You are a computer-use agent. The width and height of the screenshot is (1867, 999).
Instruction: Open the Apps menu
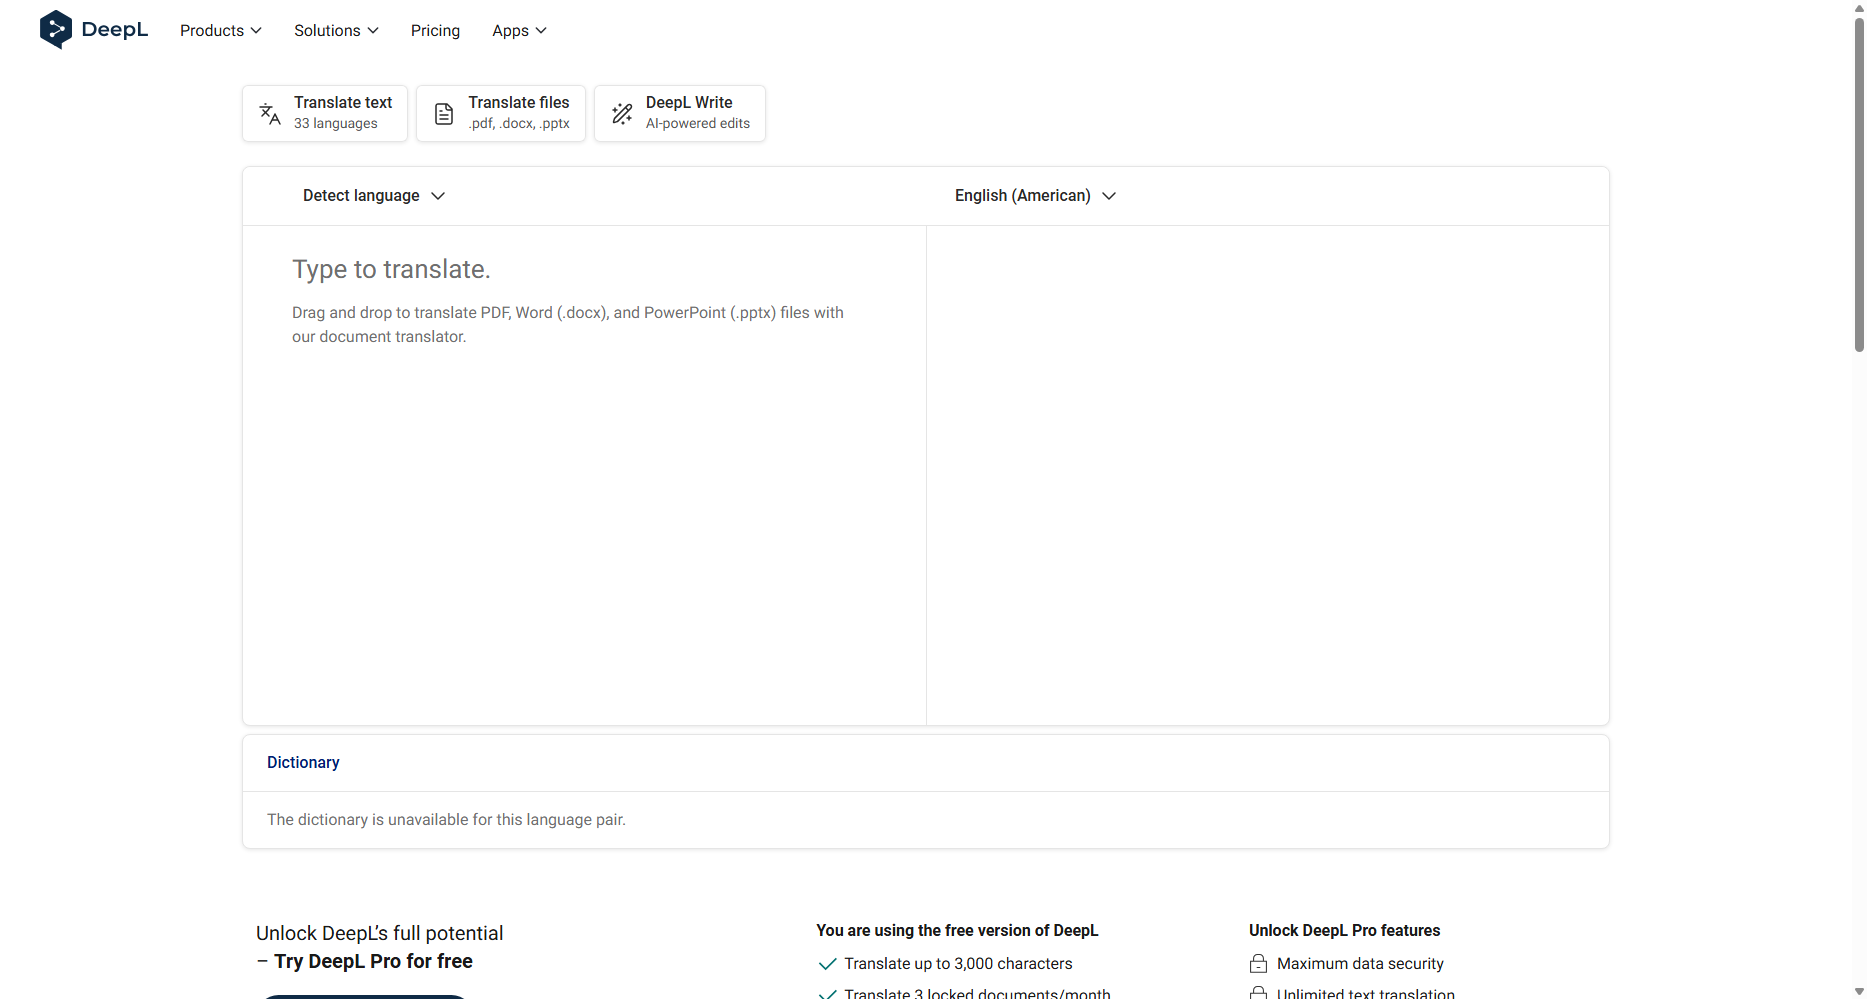pyautogui.click(x=519, y=30)
